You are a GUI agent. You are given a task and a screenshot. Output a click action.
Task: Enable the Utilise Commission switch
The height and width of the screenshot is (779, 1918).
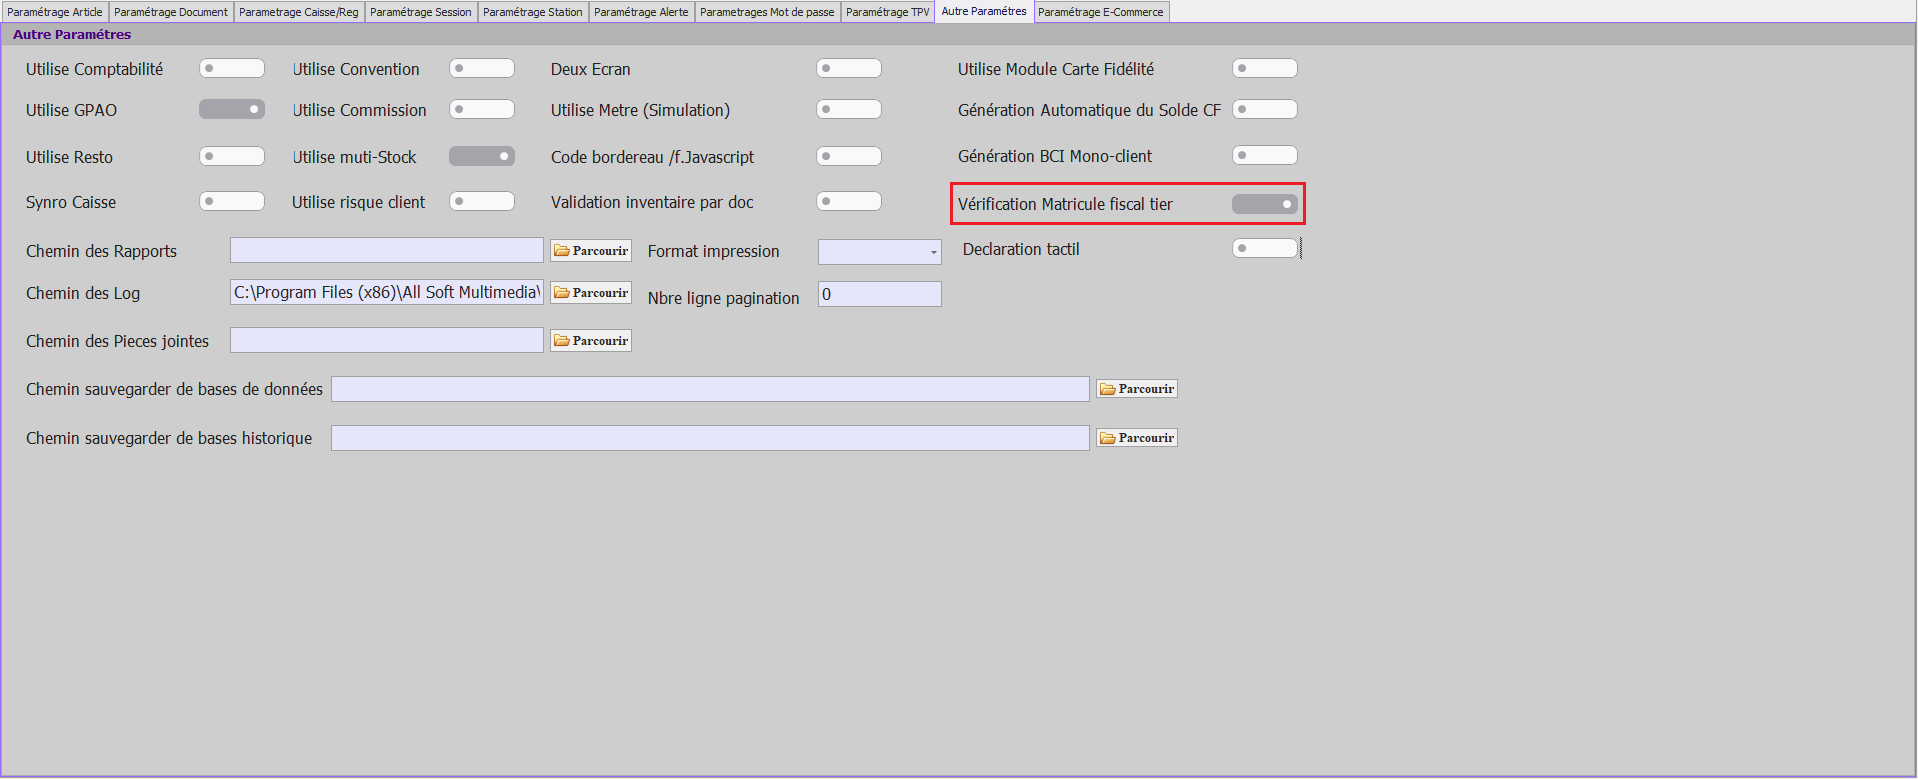[x=482, y=109]
